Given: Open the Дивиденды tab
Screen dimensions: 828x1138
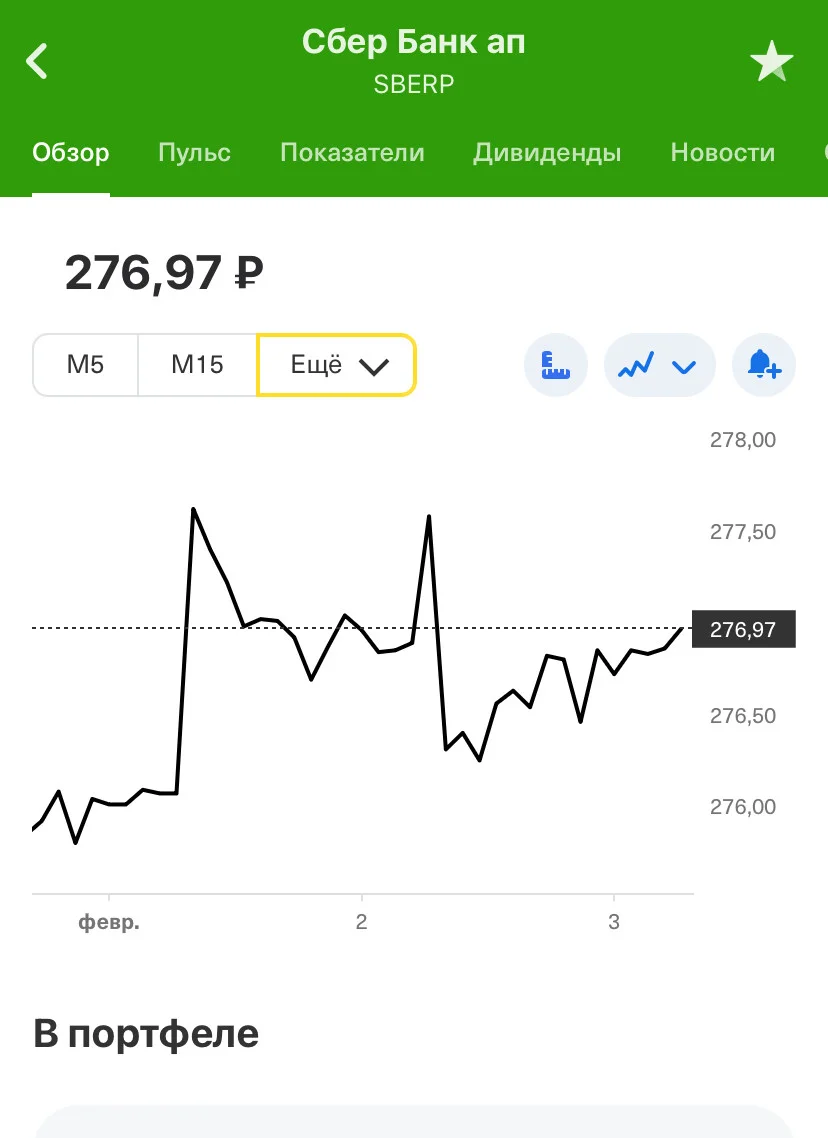Looking at the screenshot, I should (x=547, y=152).
